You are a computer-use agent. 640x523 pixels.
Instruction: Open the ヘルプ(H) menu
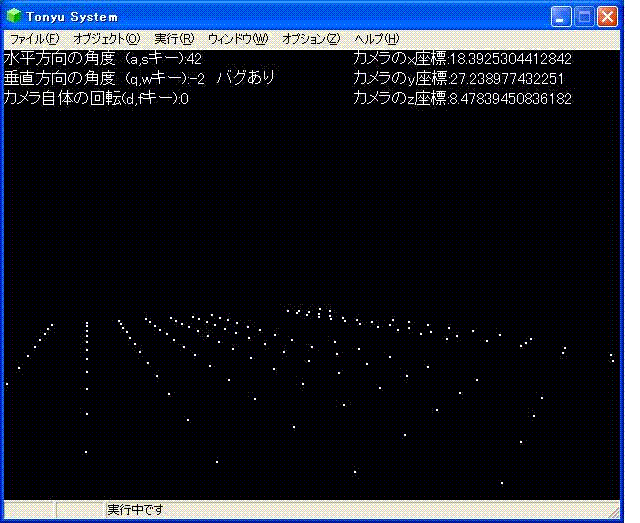point(376,39)
